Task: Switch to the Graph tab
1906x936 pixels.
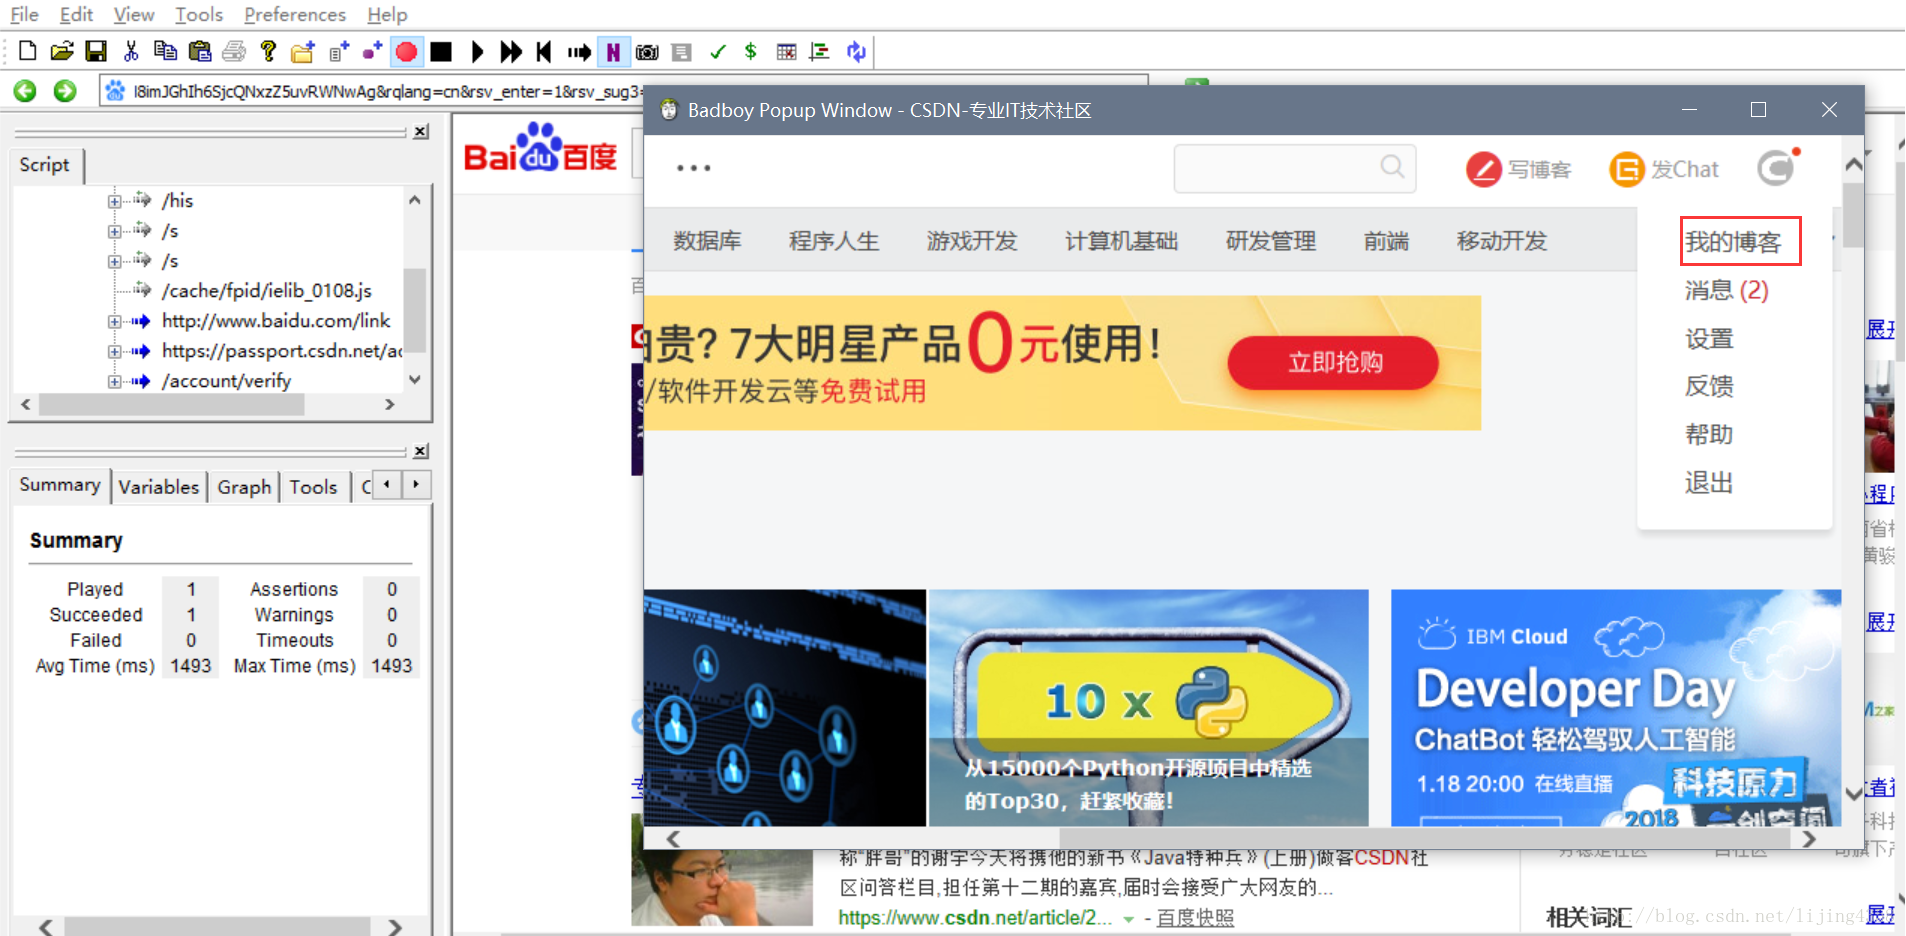Action: pyautogui.click(x=244, y=486)
